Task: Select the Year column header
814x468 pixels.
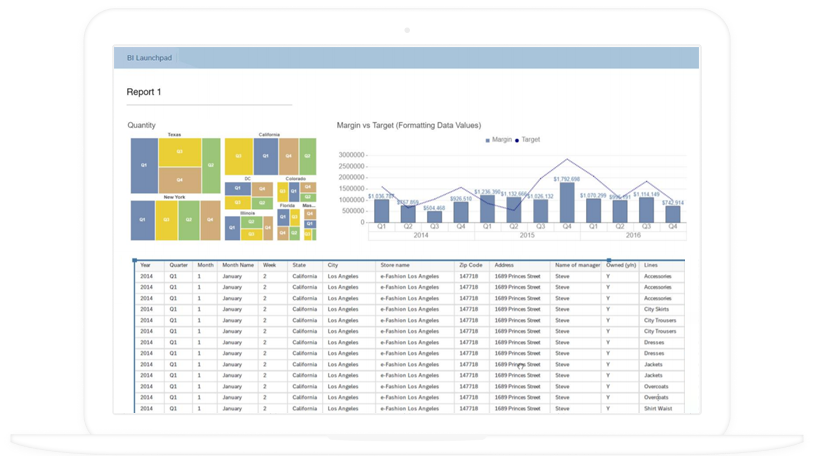Action: click(147, 266)
